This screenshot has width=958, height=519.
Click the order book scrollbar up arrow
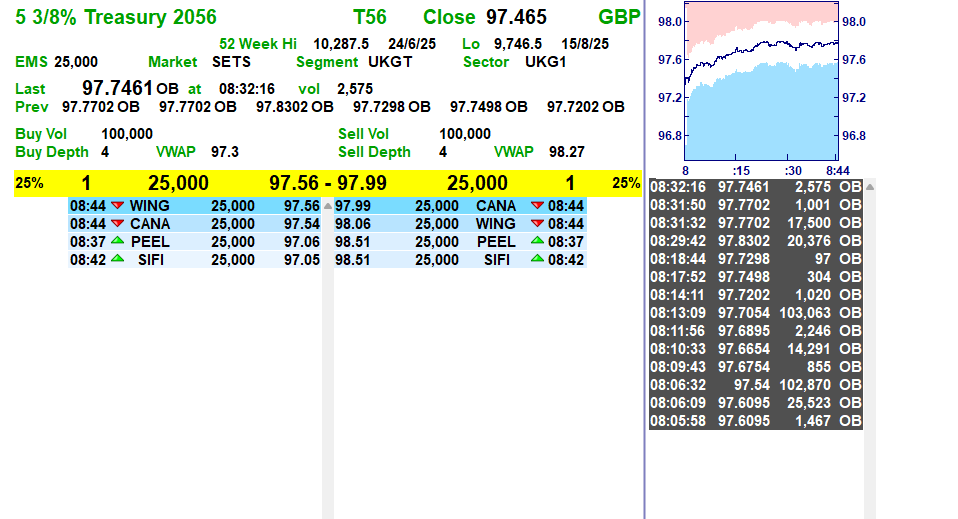[x=328, y=206]
